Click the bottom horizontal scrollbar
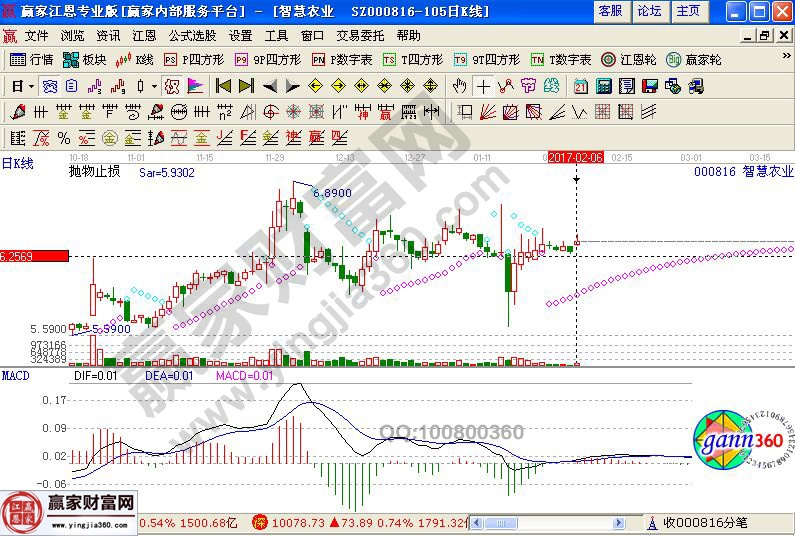The width and height of the screenshot is (795, 536). [x=560, y=522]
